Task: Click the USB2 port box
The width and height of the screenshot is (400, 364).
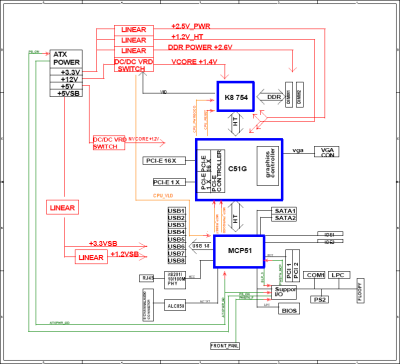Action: [x=177, y=218]
